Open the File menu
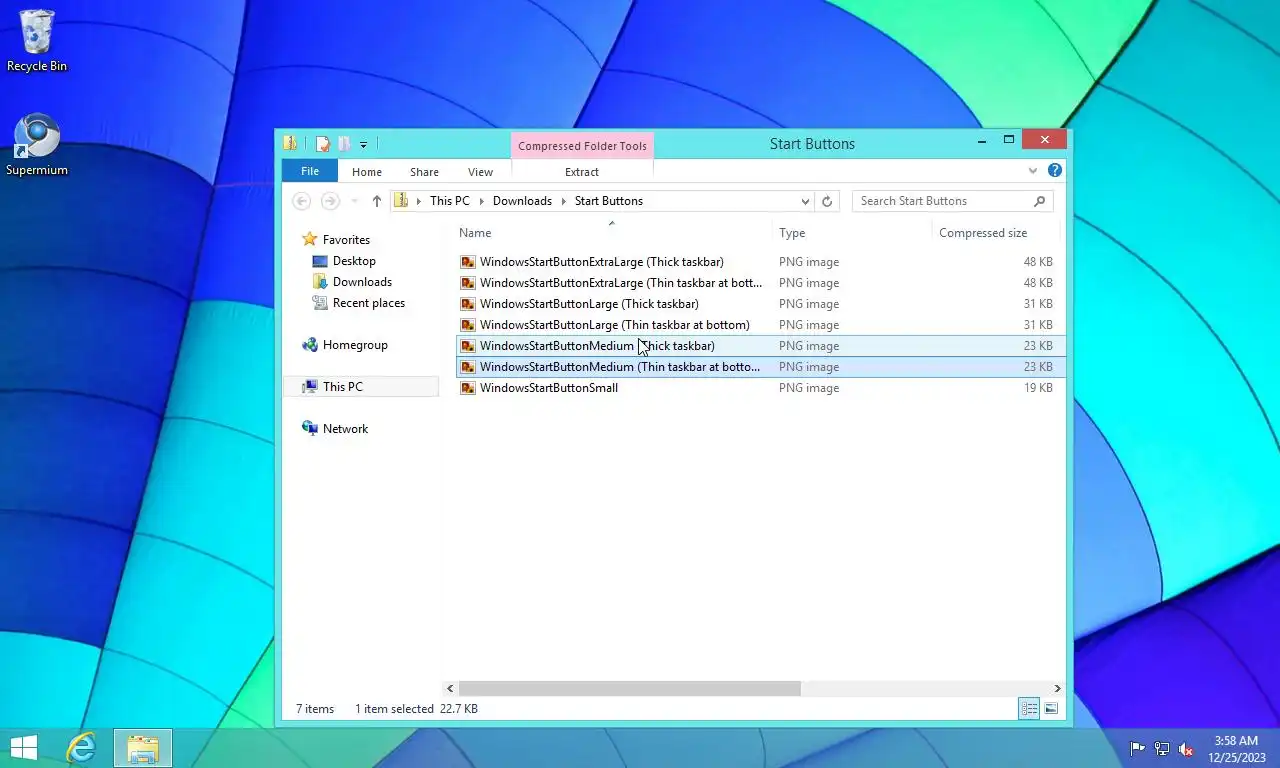The height and width of the screenshot is (768, 1280). pos(310,171)
